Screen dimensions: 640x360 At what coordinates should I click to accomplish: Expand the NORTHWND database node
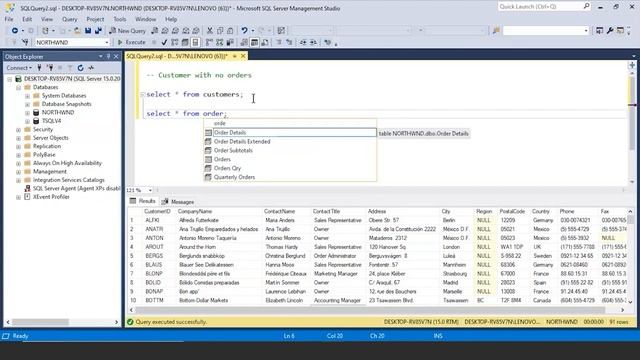[x=27, y=113]
